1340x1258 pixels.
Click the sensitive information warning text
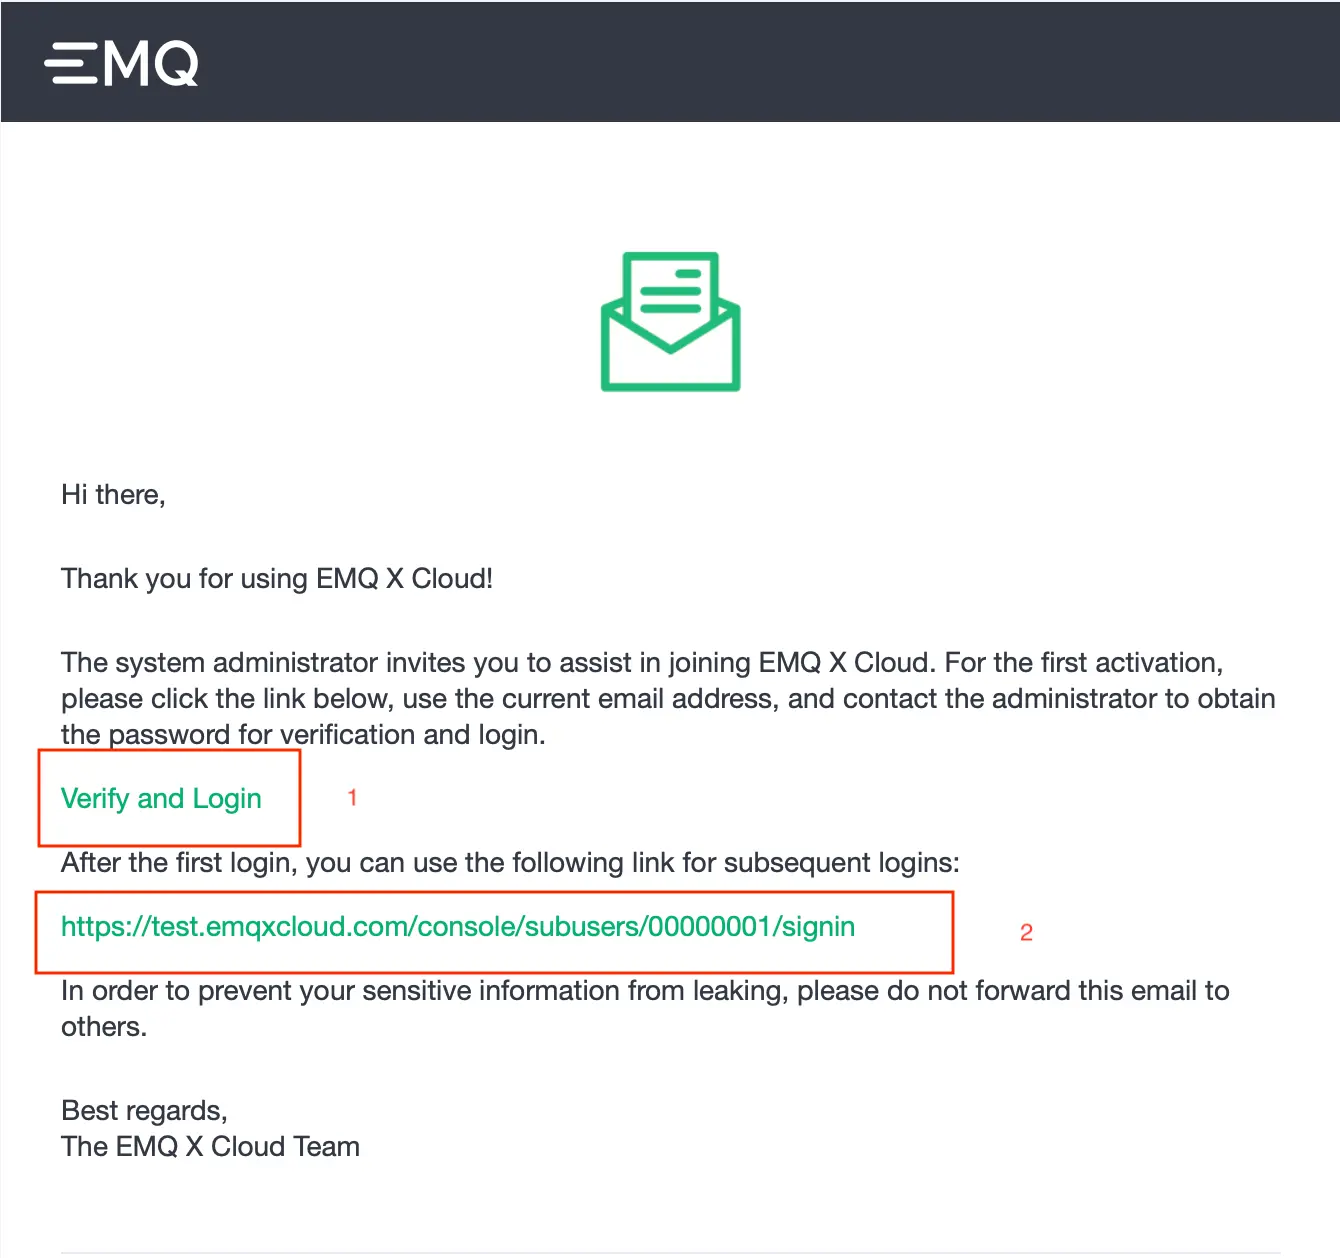click(x=645, y=991)
